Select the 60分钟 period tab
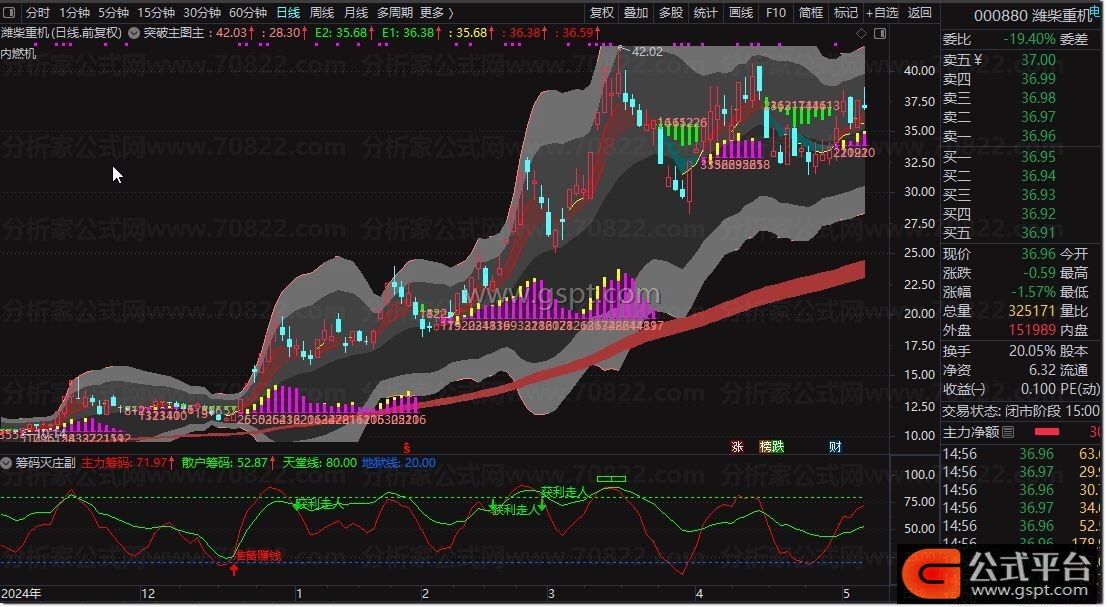Image resolution: width=1107 pixels, height=607 pixels. click(247, 13)
